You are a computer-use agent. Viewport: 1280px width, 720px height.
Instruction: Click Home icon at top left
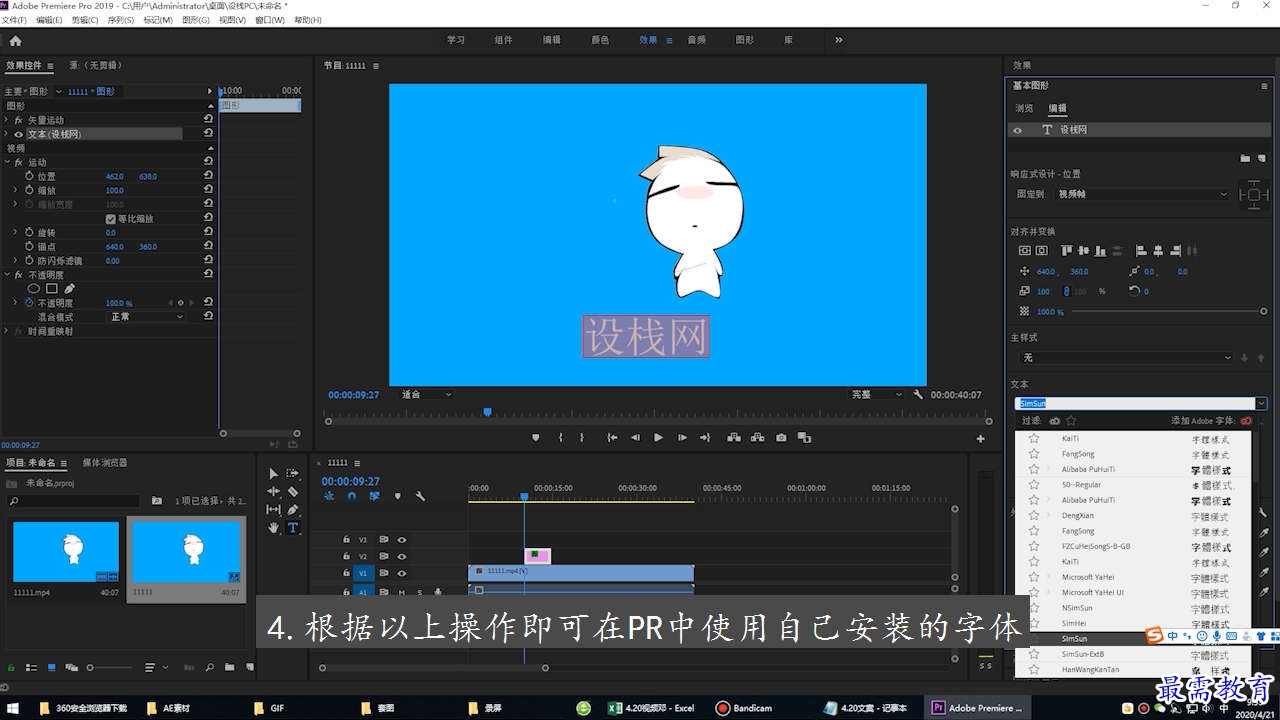(15, 41)
